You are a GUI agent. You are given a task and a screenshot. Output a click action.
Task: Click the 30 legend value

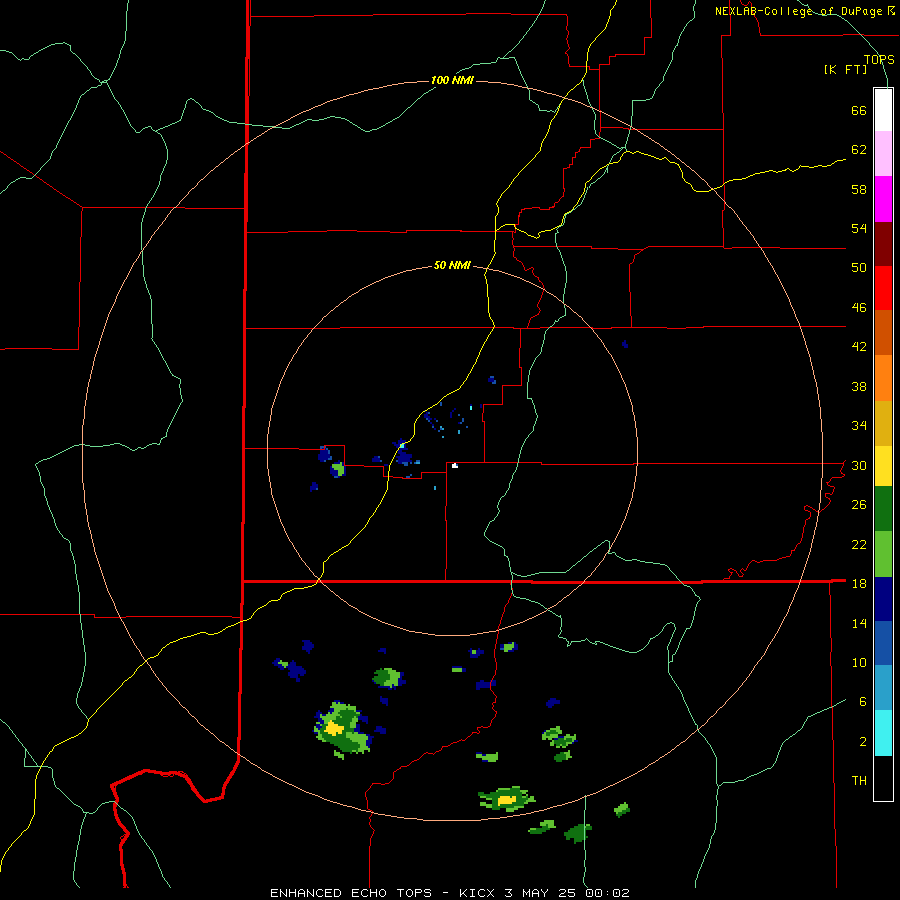pyautogui.click(x=859, y=465)
